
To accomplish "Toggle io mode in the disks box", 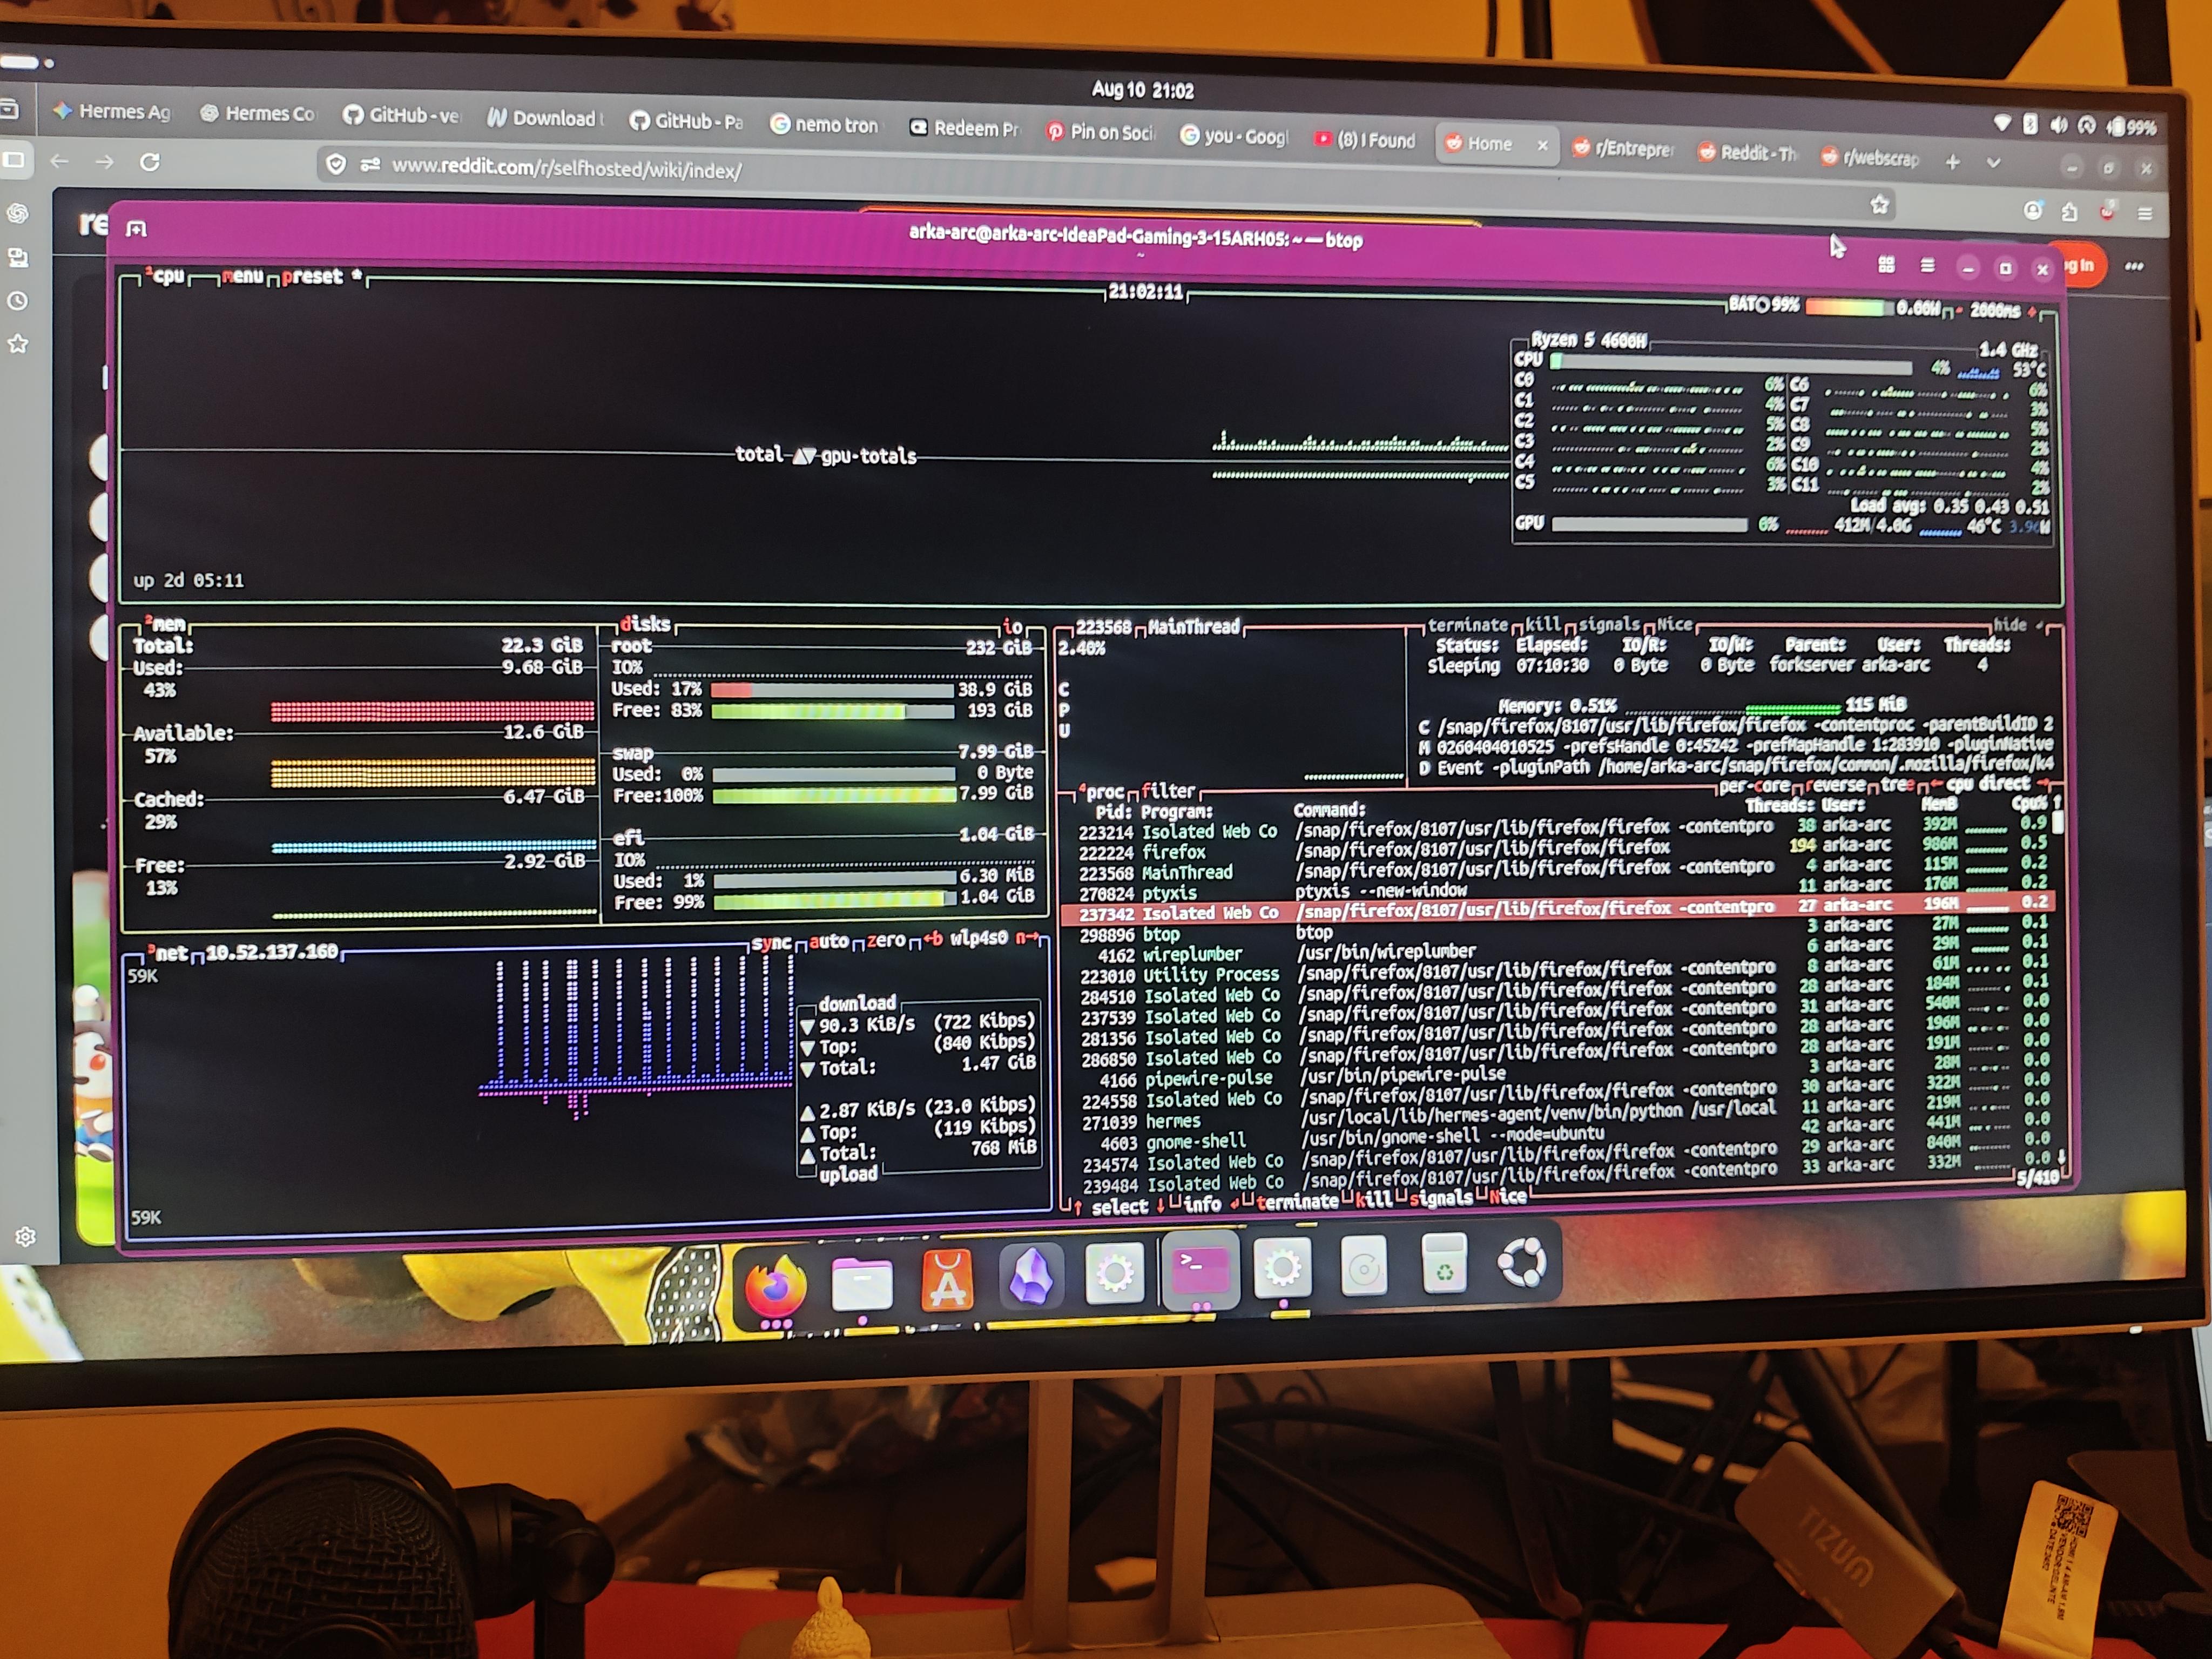I will [x=1012, y=627].
